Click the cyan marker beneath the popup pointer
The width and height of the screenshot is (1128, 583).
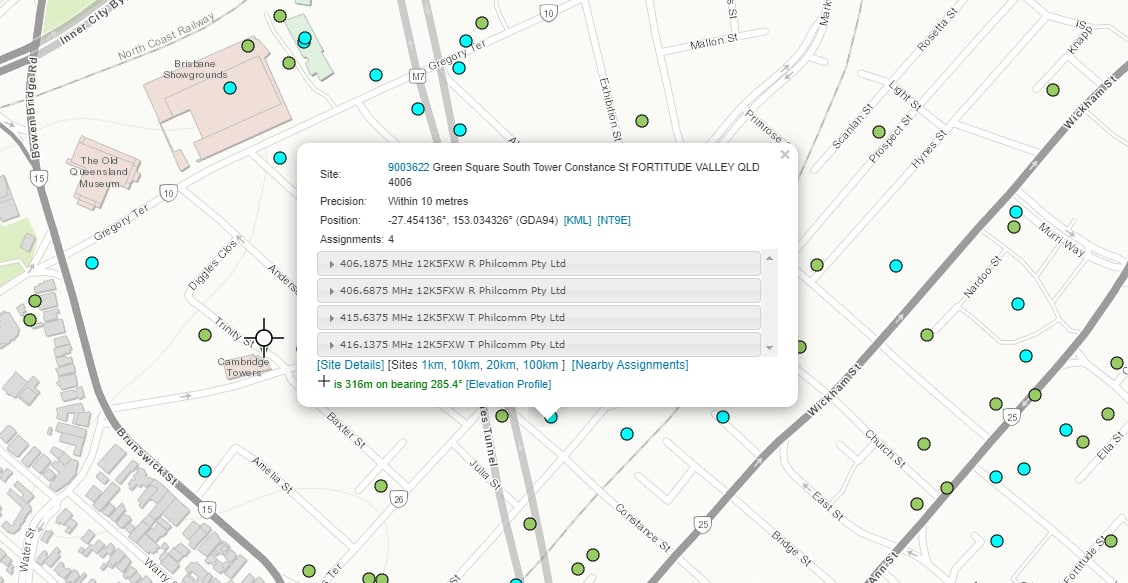click(551, 417)
